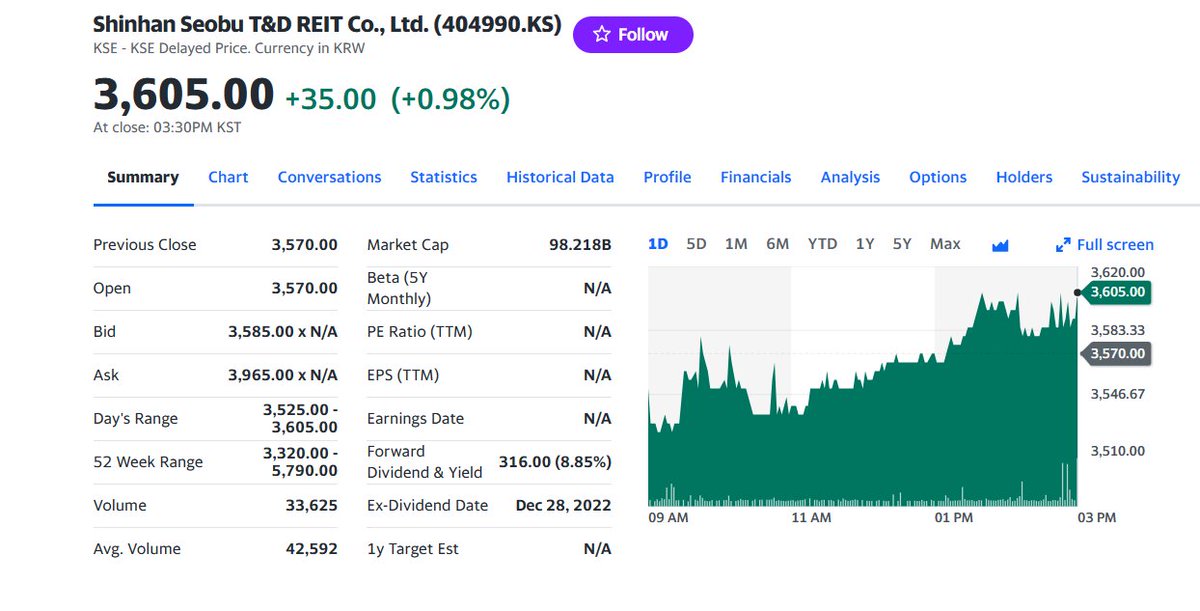The width and height of the screenshot is (1200, 611).
Task: Click the EPS (TTM) label
Action: pos(403,375)
